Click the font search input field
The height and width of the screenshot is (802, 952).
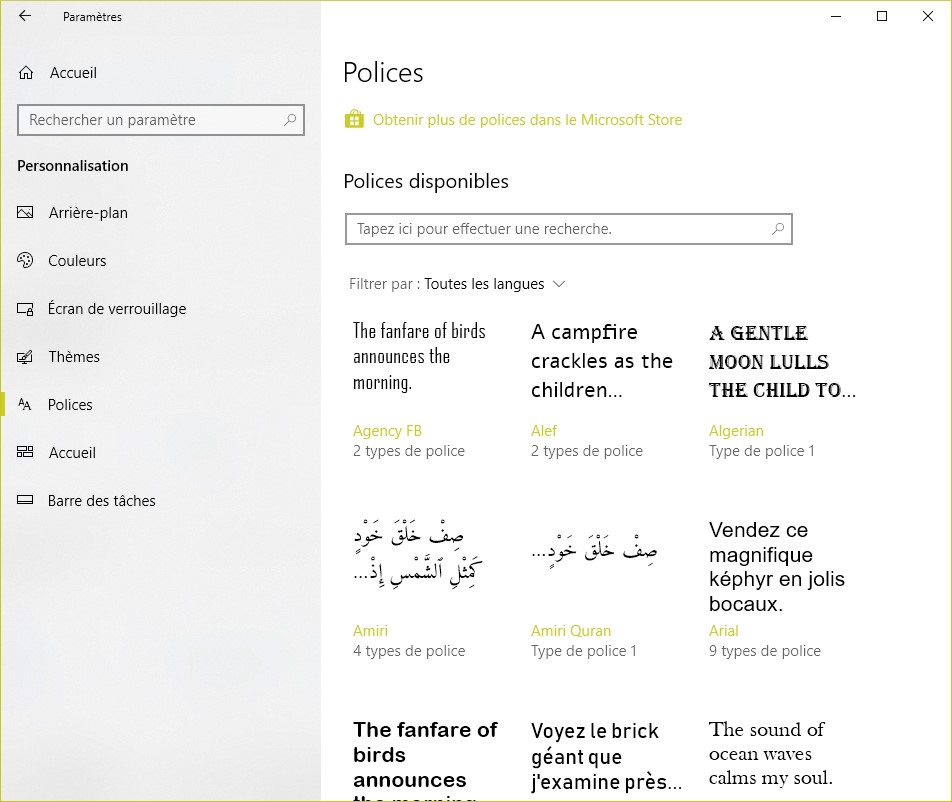[555, 229]
